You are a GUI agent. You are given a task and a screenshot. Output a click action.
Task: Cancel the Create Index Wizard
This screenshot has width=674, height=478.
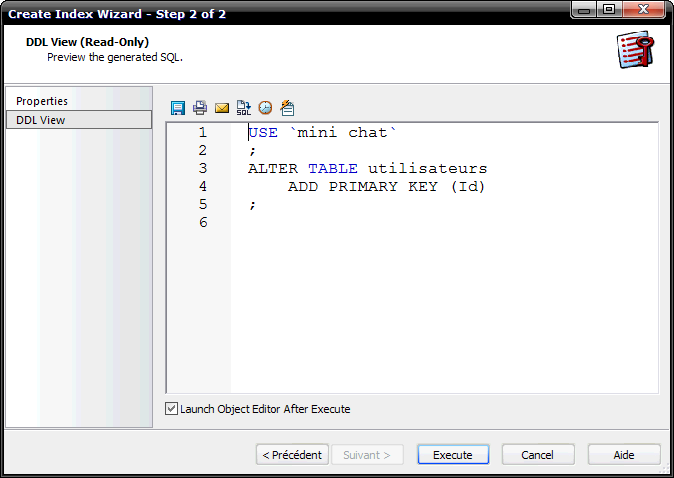click(x=537, y=455)
